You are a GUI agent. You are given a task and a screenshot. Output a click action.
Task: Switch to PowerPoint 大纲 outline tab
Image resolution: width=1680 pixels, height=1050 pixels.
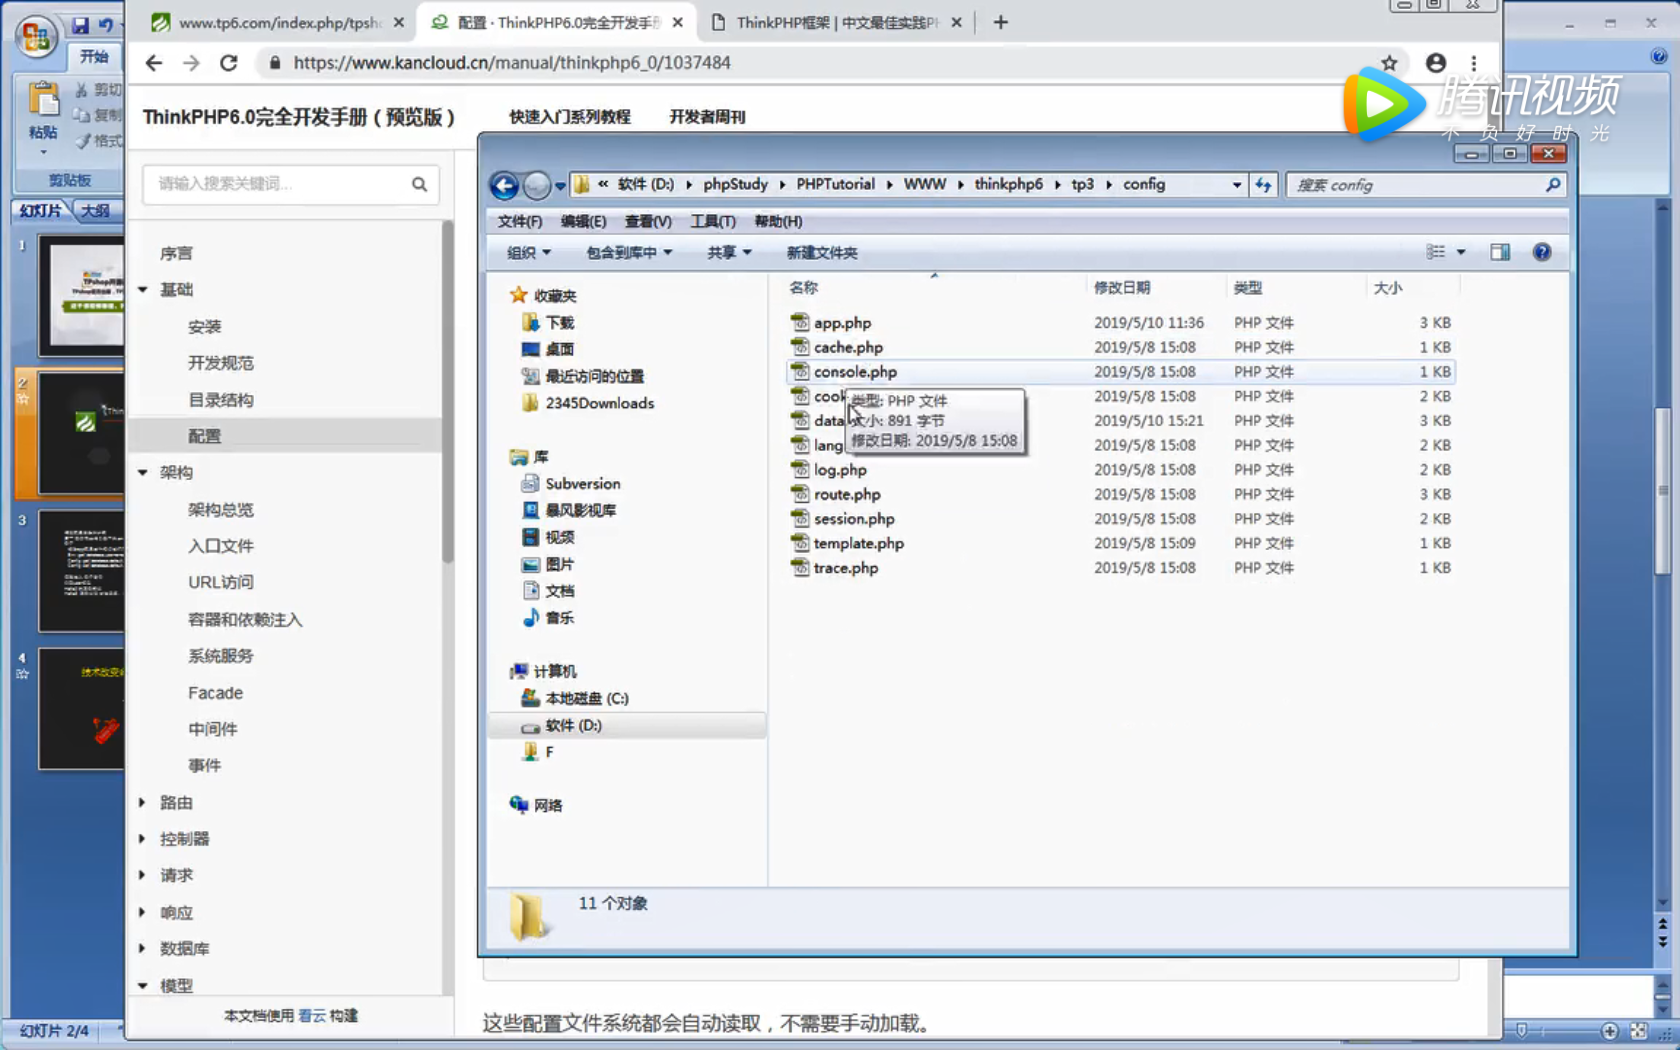tap(96, 210)
